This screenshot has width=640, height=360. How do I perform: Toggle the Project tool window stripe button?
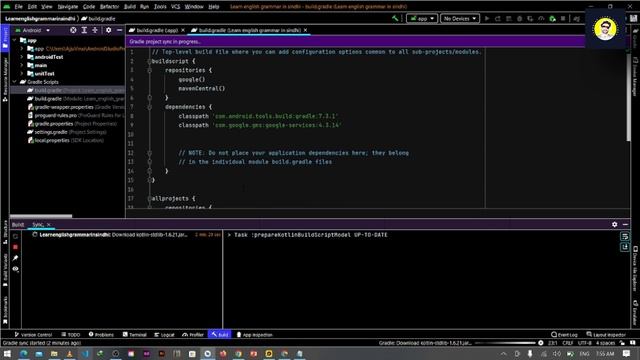[5, 38]
